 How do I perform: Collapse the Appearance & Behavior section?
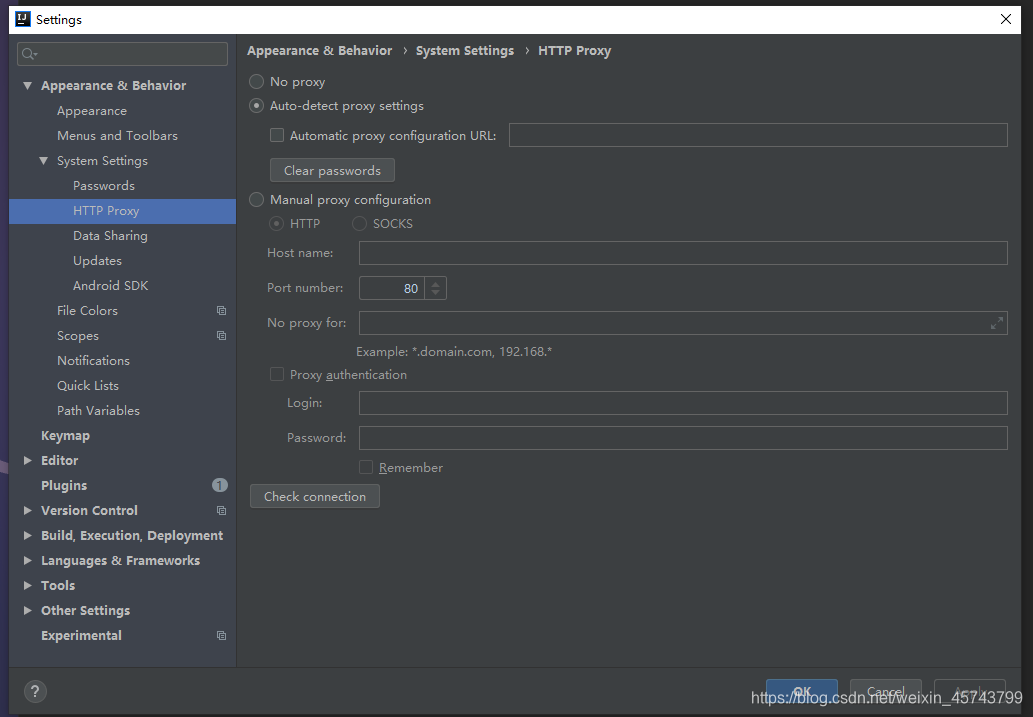click(28, 86)
